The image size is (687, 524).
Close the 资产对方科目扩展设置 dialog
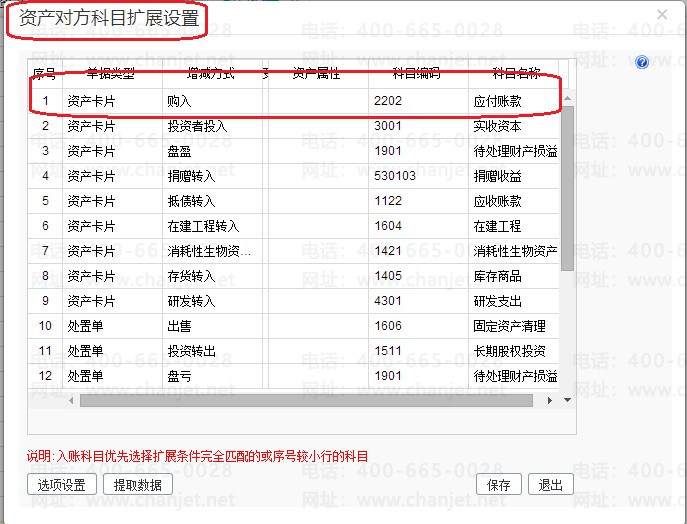(662, 14)
